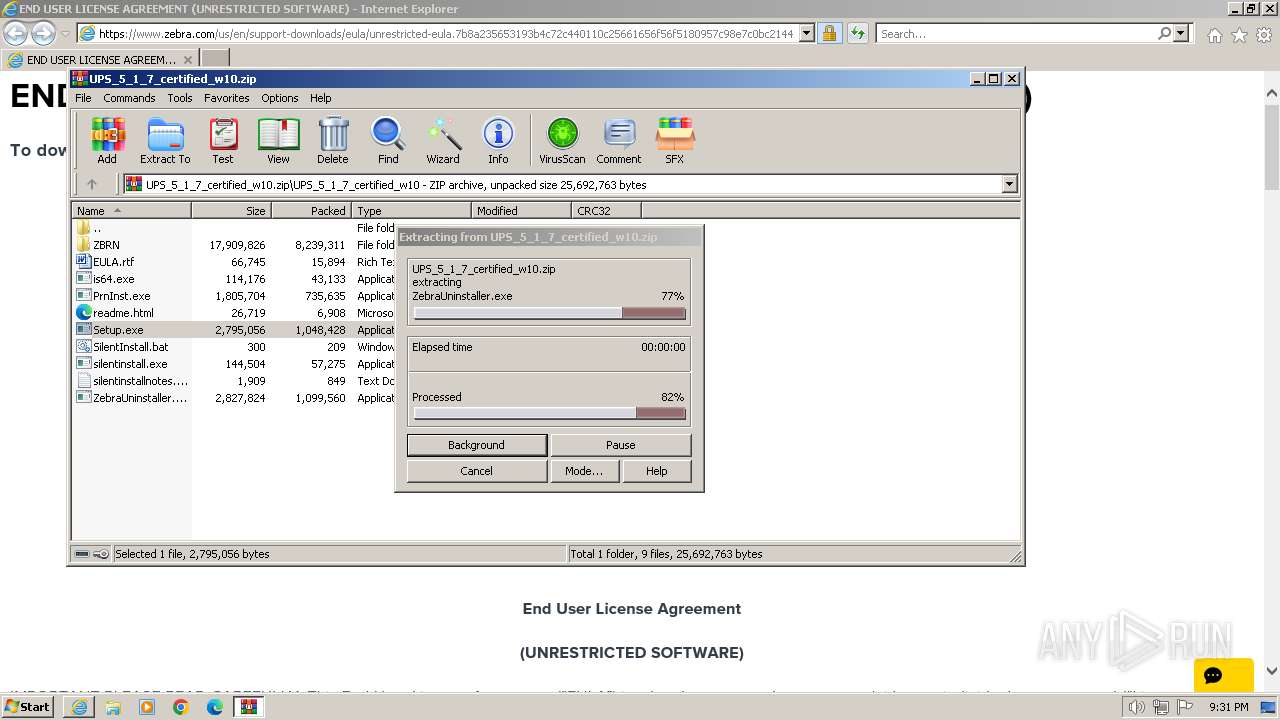This screenshot has height=720, width=1280.
Task: Run the Test archive tool
Action: tap(223, 140)
